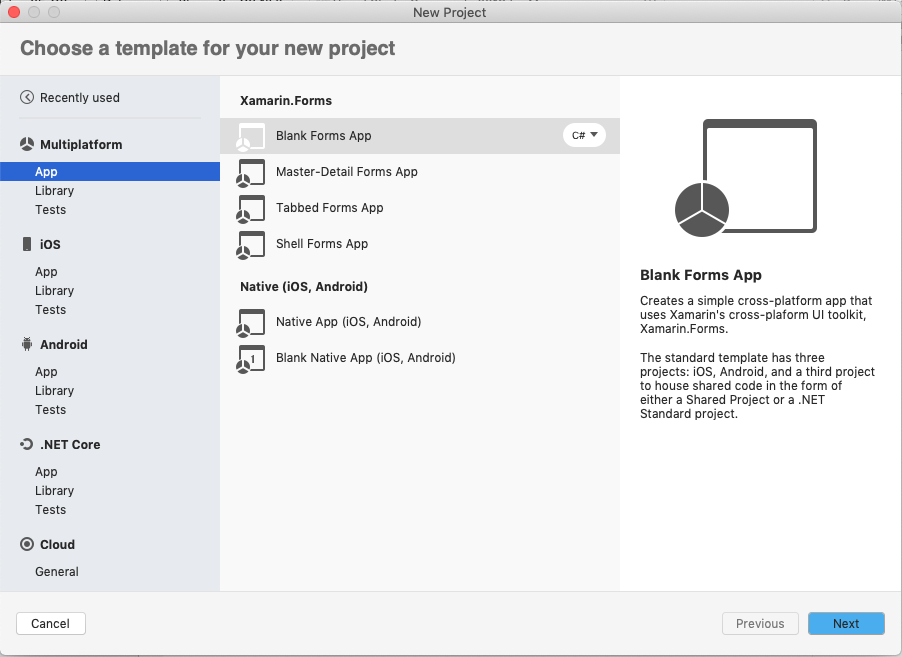Select the Blank Forms App template icon
This screenshot has width=902, height=657.
251,135
